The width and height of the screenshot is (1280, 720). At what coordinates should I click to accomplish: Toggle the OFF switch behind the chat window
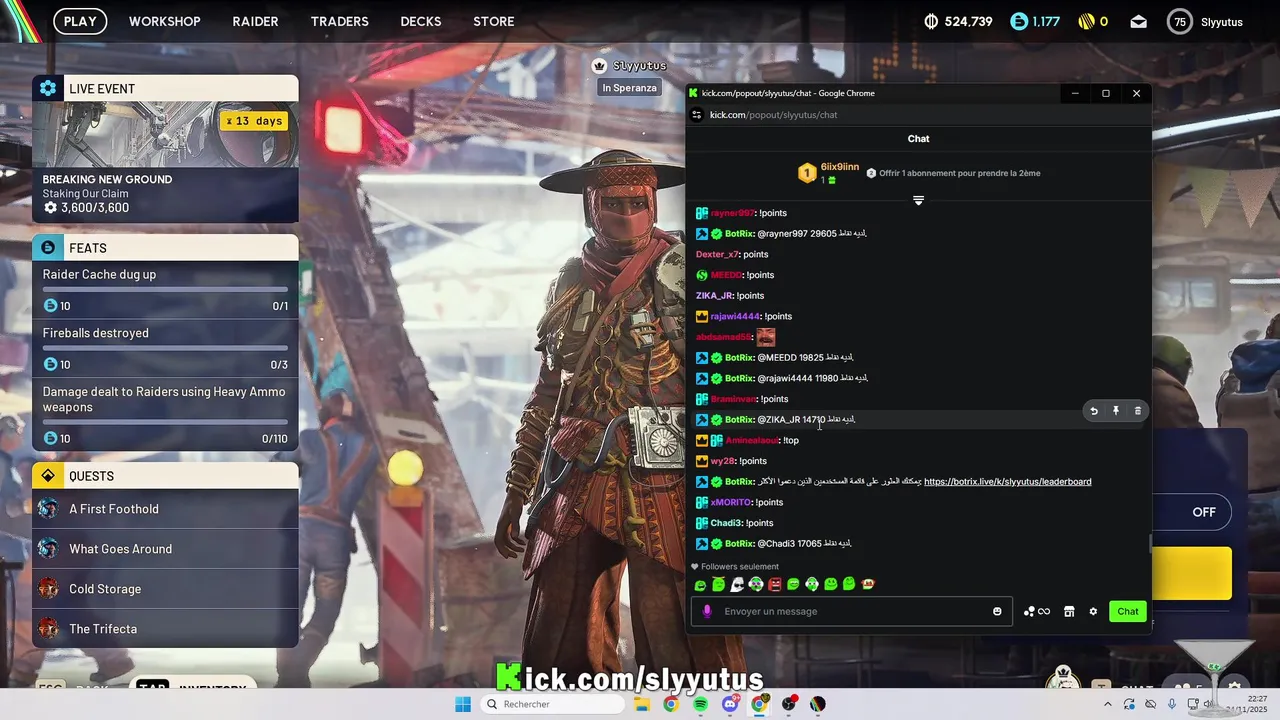(1204, 512)
